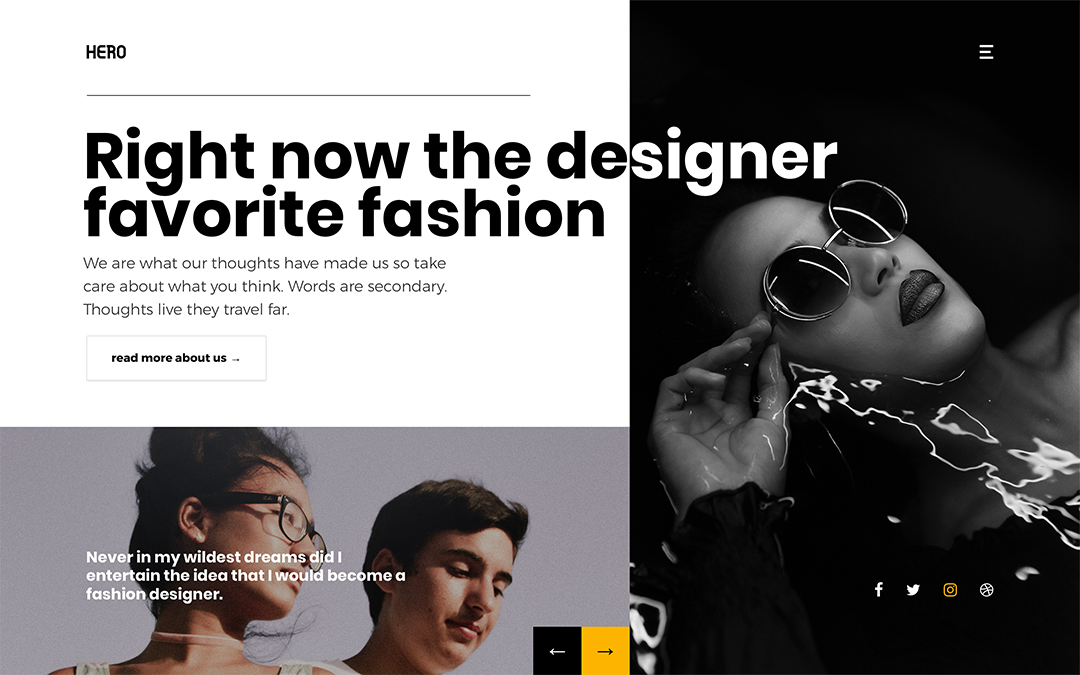
Task: Click the horizontal divider under the logo
Action: [x=309, y=95]
